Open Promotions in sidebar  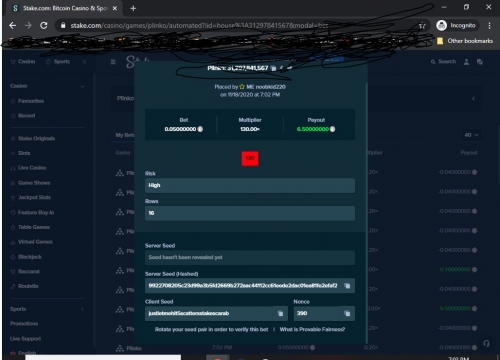tap(24, 324)
